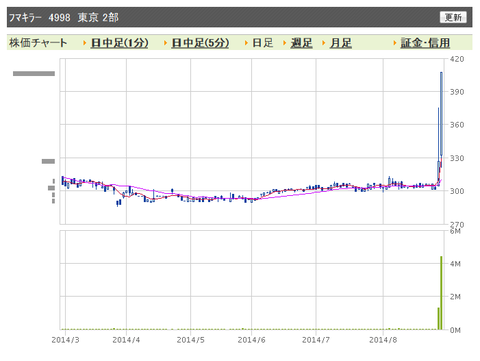The image size is (480, 361).
Task: Click the orange arrow before 日中足(5分)
Action: point(165,43)
